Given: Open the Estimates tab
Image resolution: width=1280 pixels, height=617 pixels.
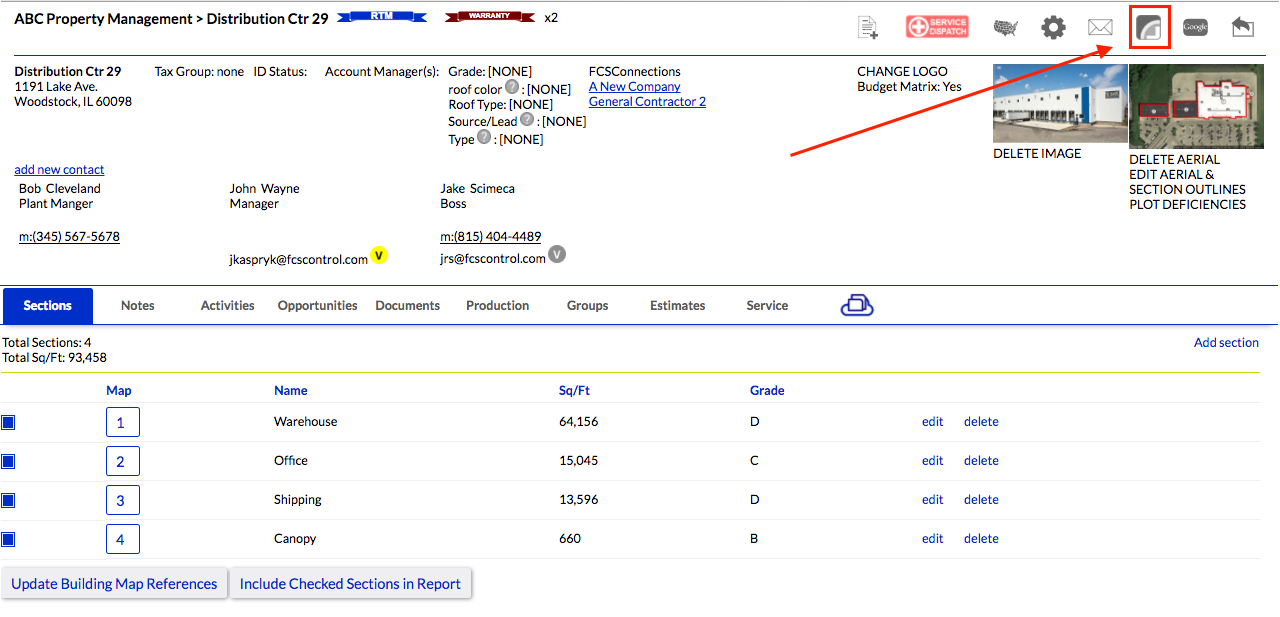Looking at the screenshot, I should [677, 306].
